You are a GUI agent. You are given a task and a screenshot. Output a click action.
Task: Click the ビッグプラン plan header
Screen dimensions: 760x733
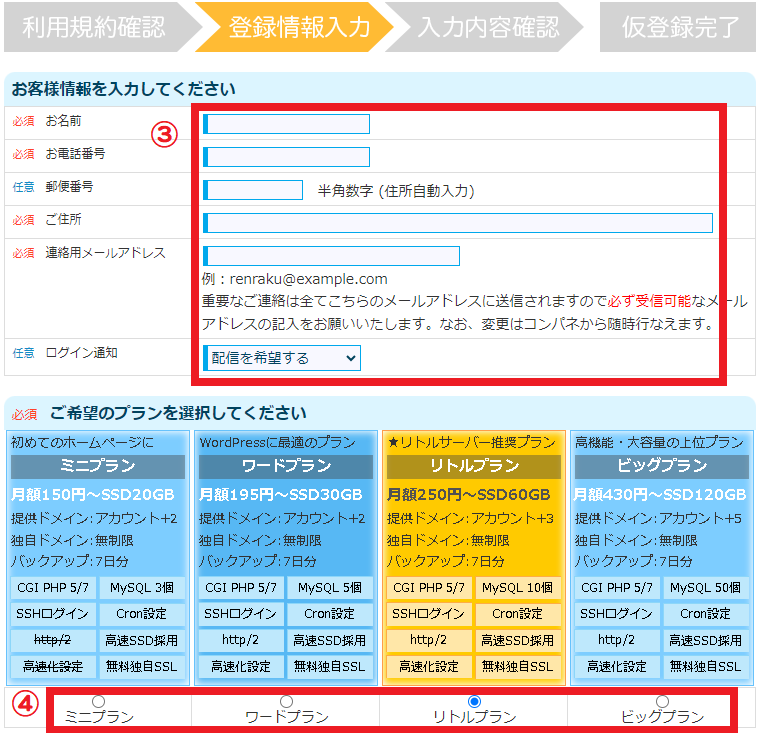click(662, 466)
